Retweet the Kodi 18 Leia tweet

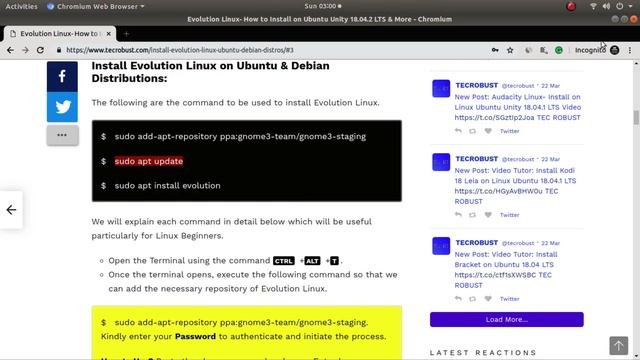472,215
